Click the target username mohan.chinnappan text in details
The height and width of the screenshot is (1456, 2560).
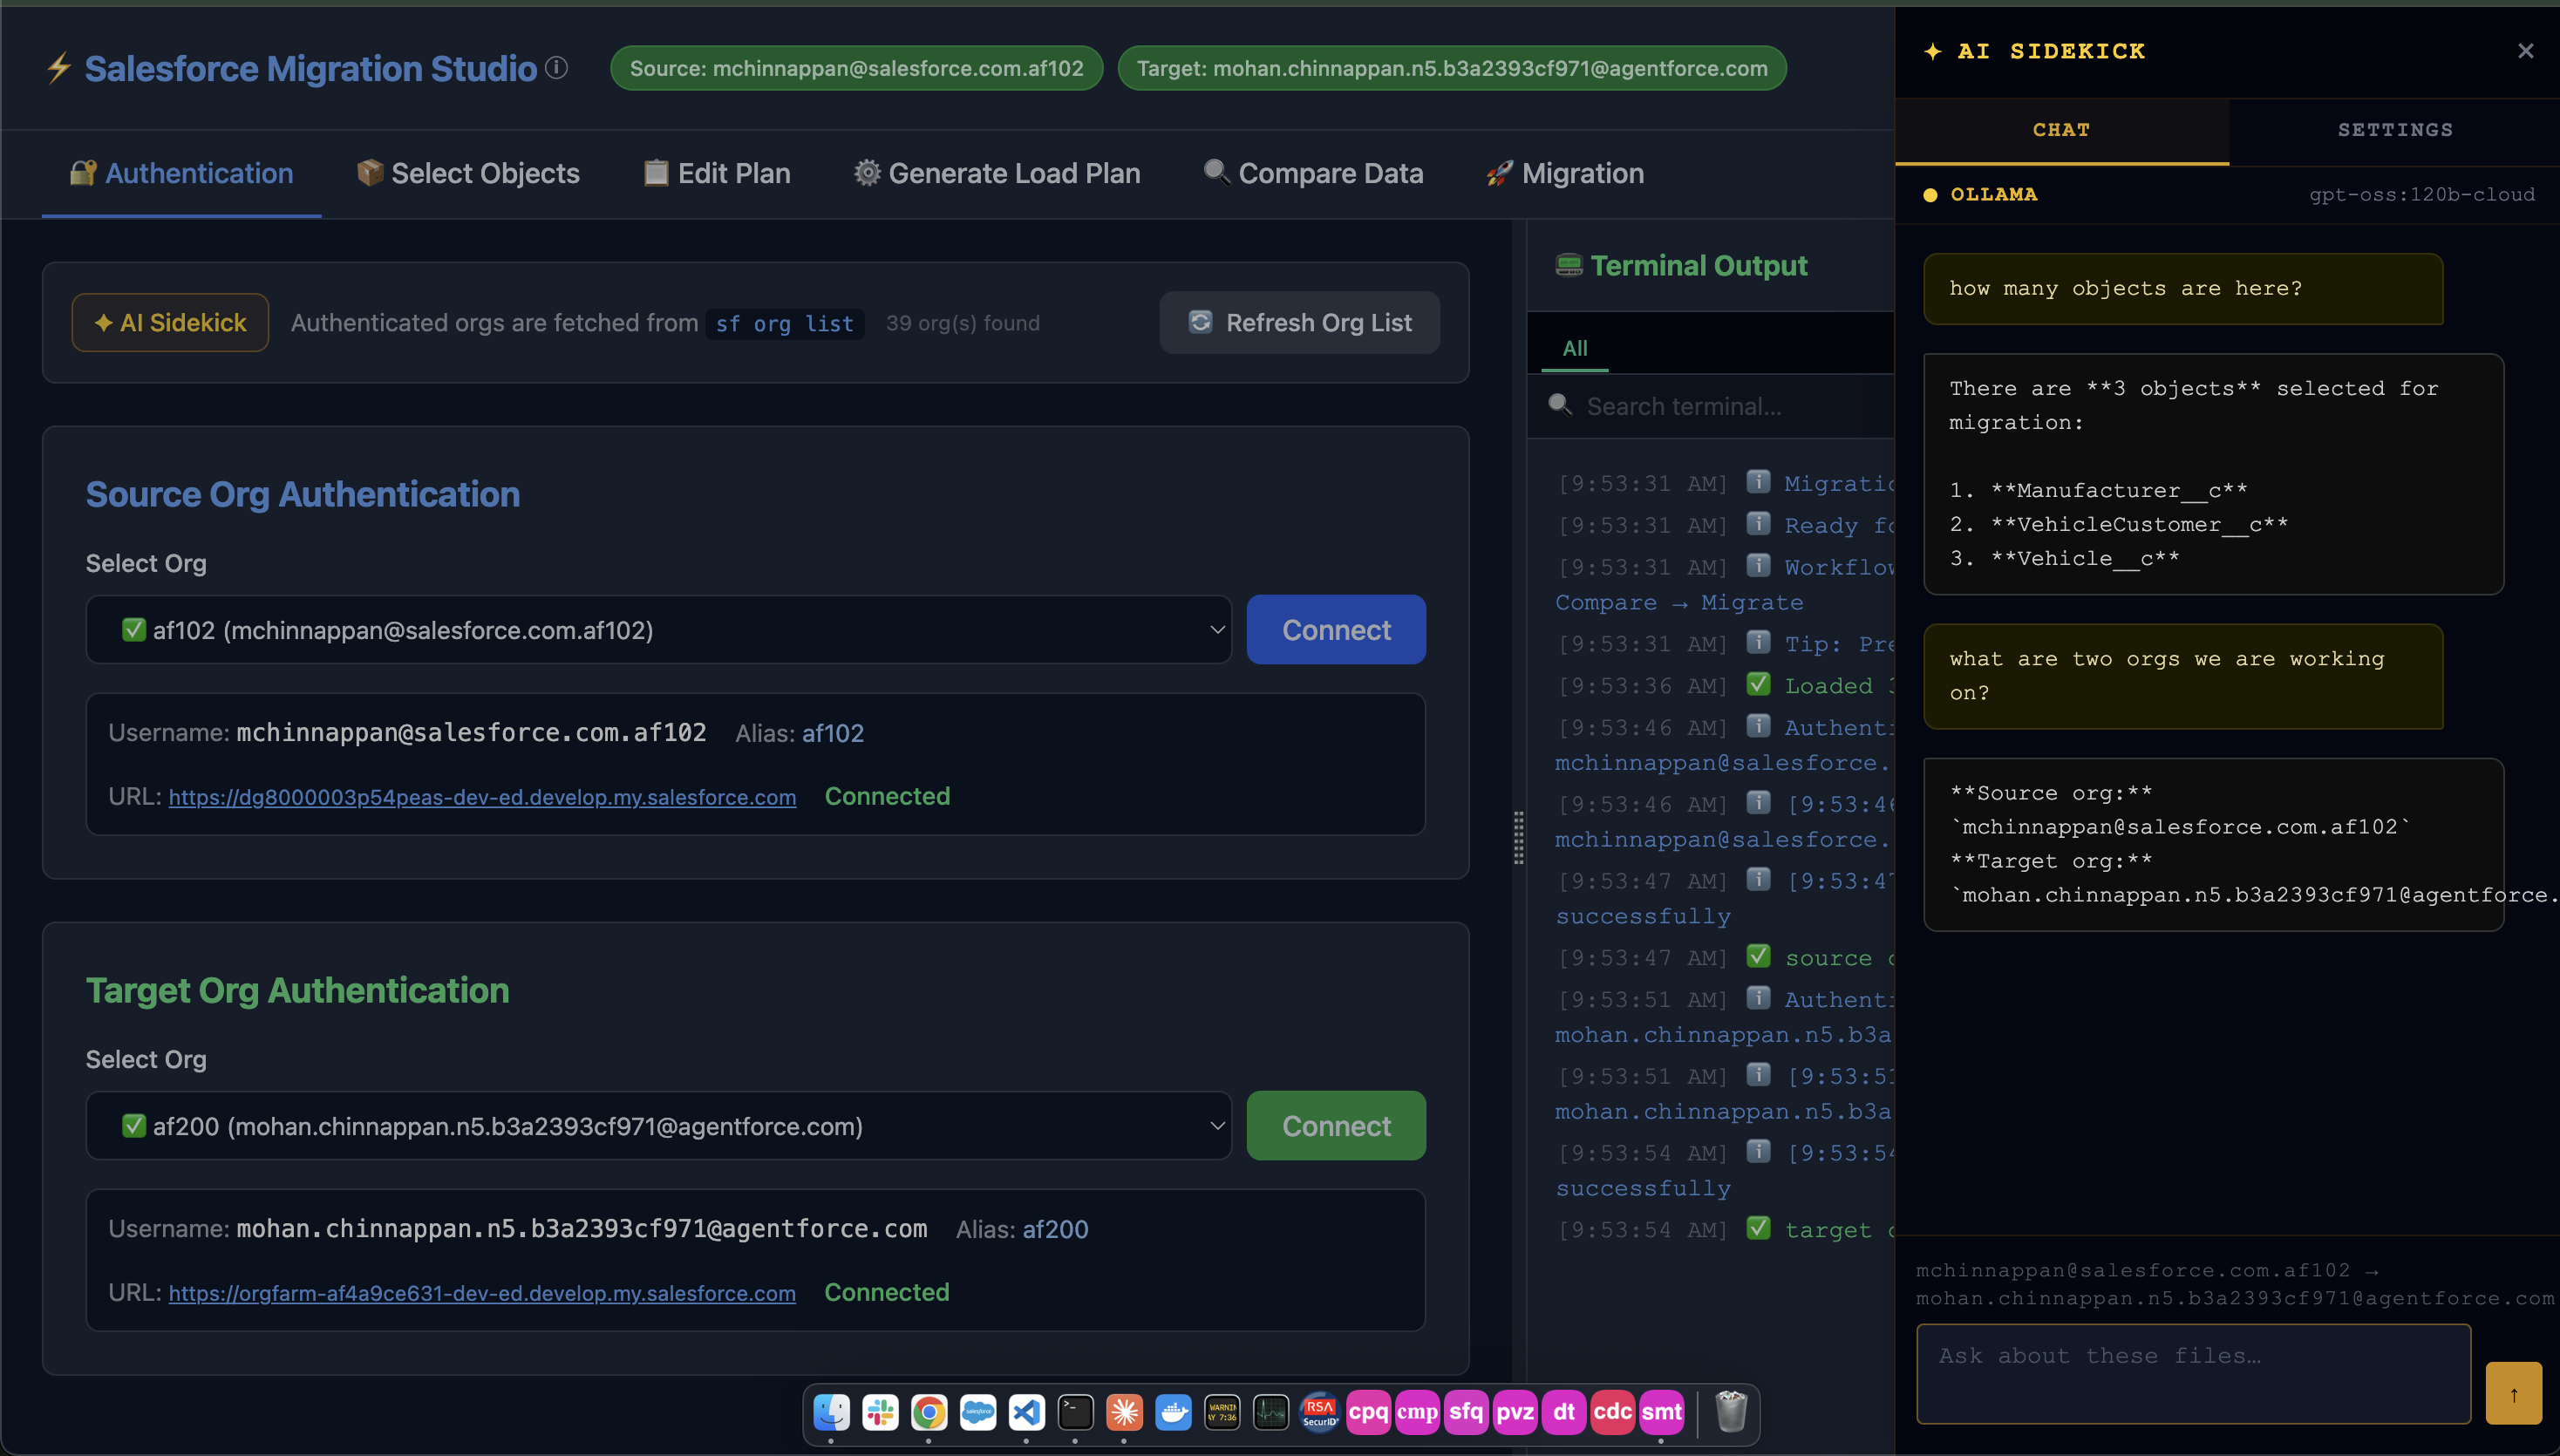(x=582, y=1229)
